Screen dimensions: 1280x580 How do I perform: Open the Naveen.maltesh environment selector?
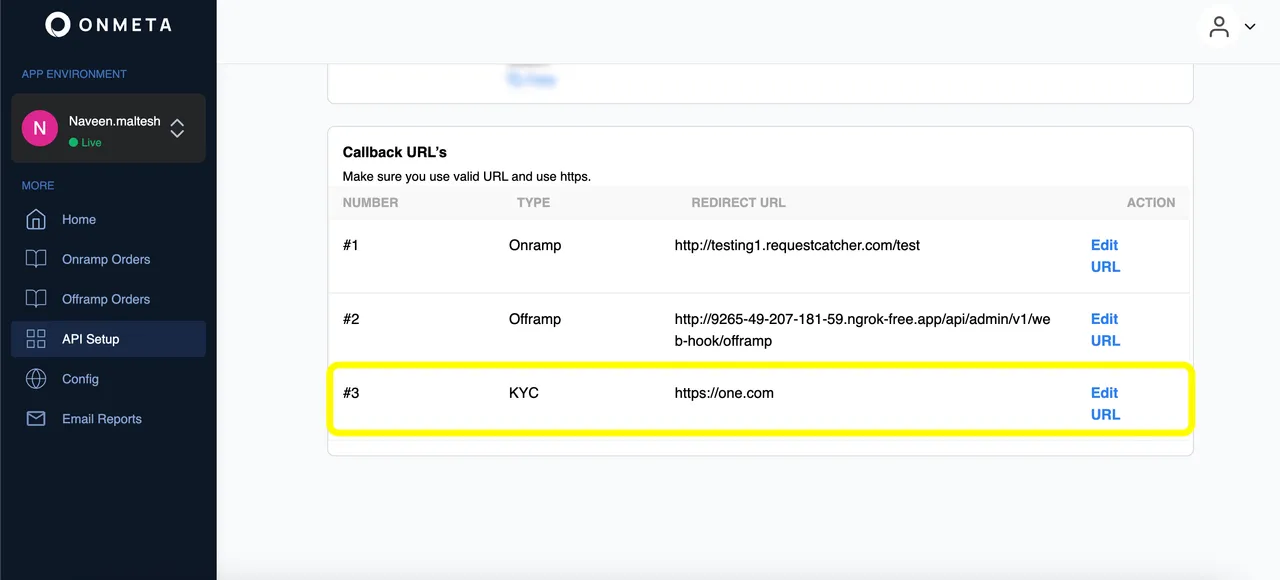pyautogui.click(x=114, y=122)
